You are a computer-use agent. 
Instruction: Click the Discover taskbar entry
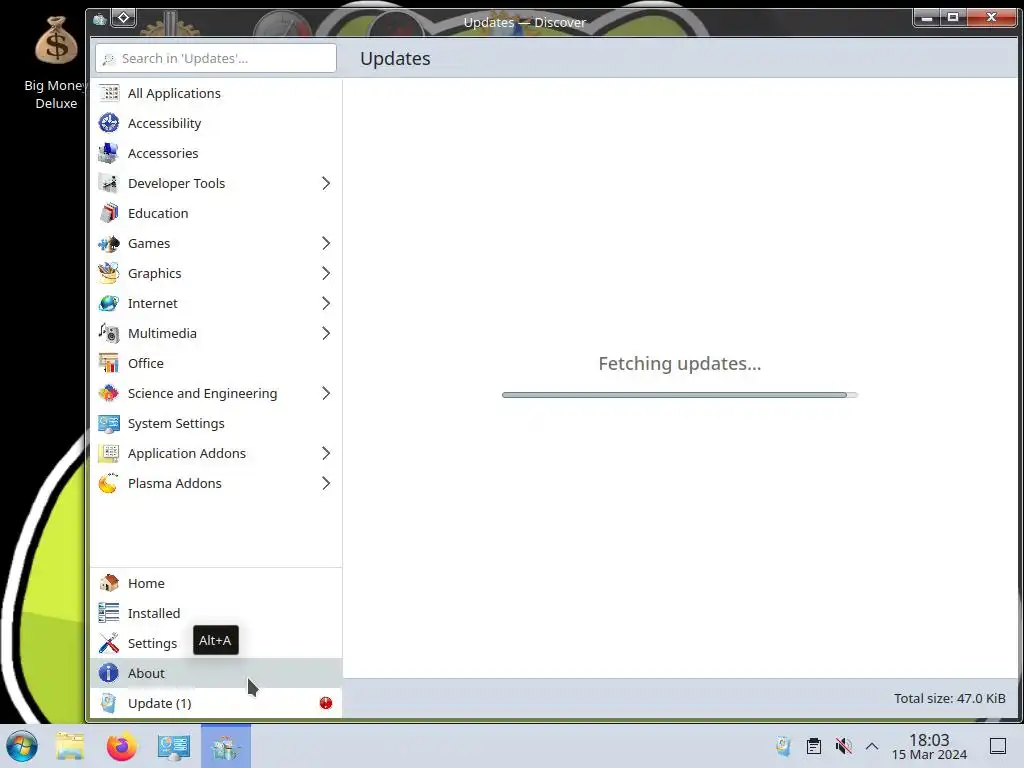(x=226, y=746)
